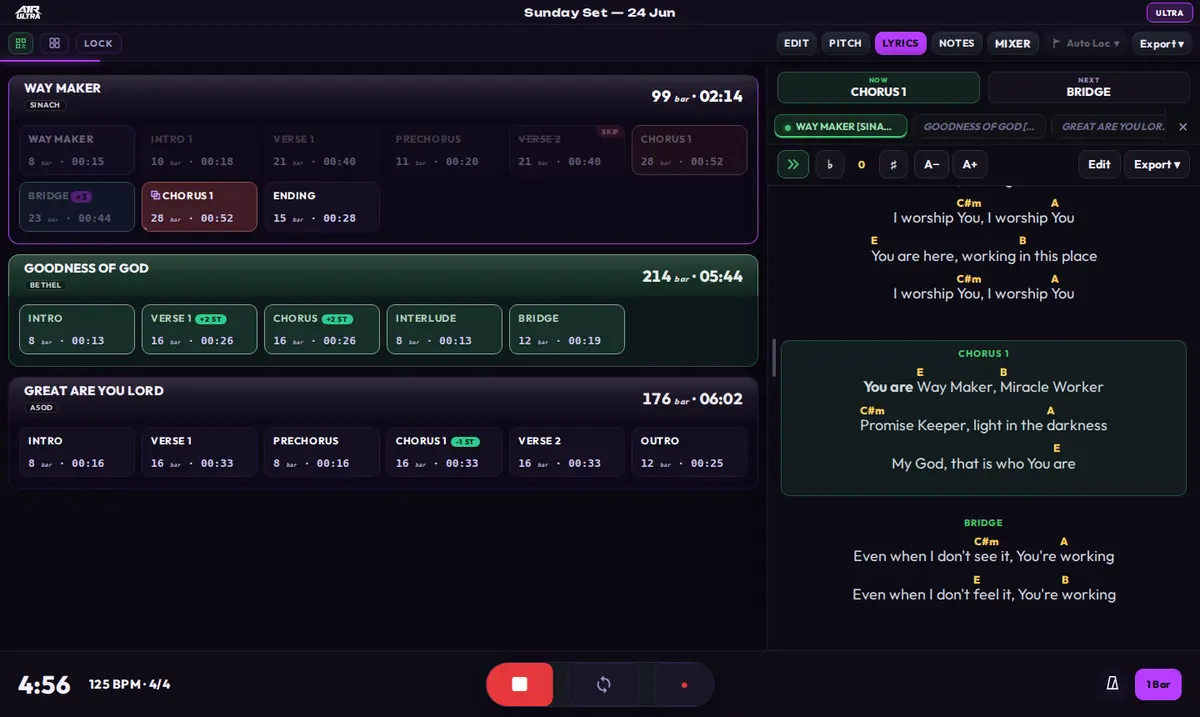Open the Auto Loc dropdown
Image resolution: width=1200 pixels, height=717 pixels.
(x=1086, y=43)
